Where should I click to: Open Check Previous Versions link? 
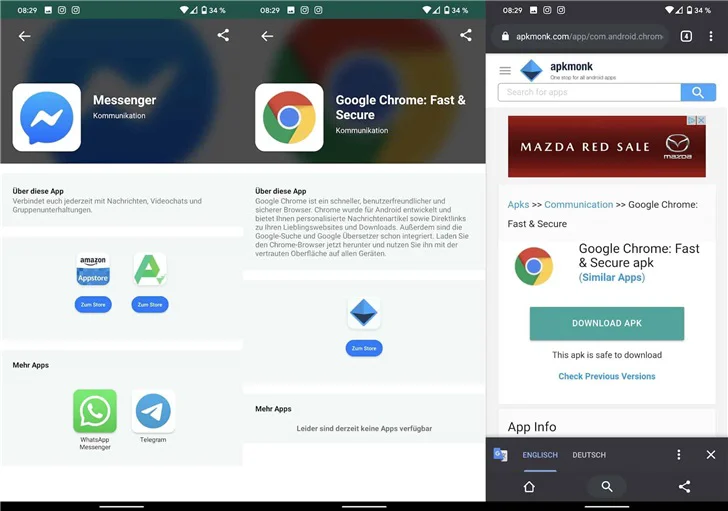click(x=606, y=376)
